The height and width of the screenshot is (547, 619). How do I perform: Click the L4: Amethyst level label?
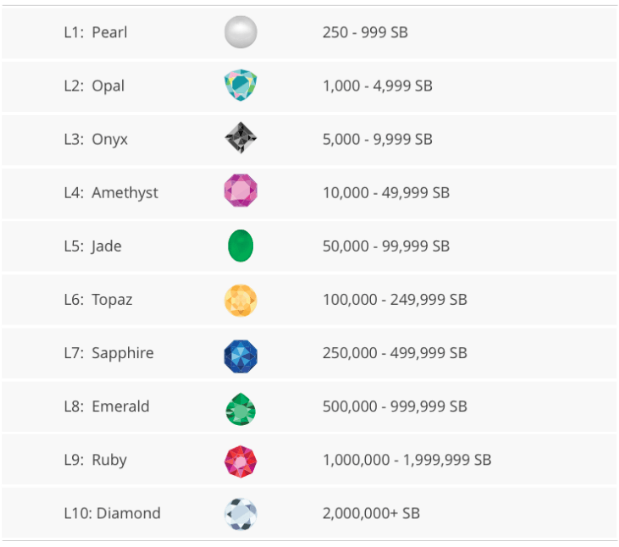tap(110, 193)
